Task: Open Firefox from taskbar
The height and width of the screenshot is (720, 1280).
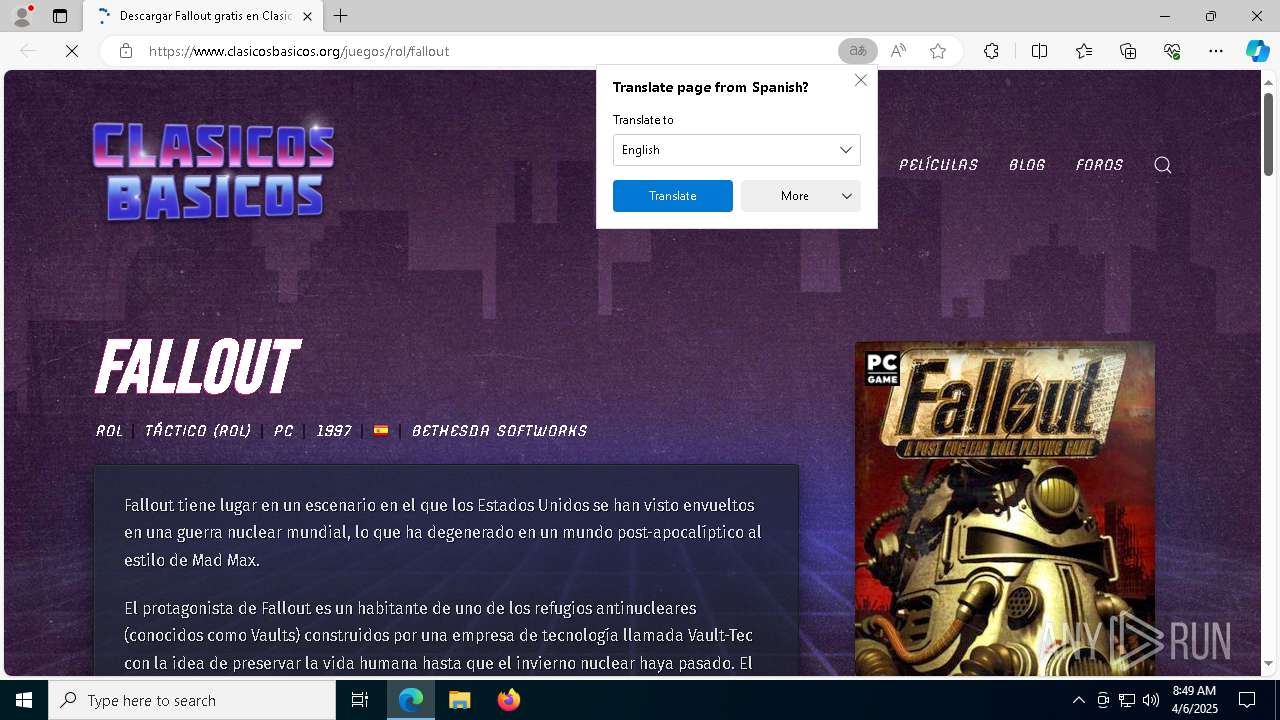Action: 509,700
